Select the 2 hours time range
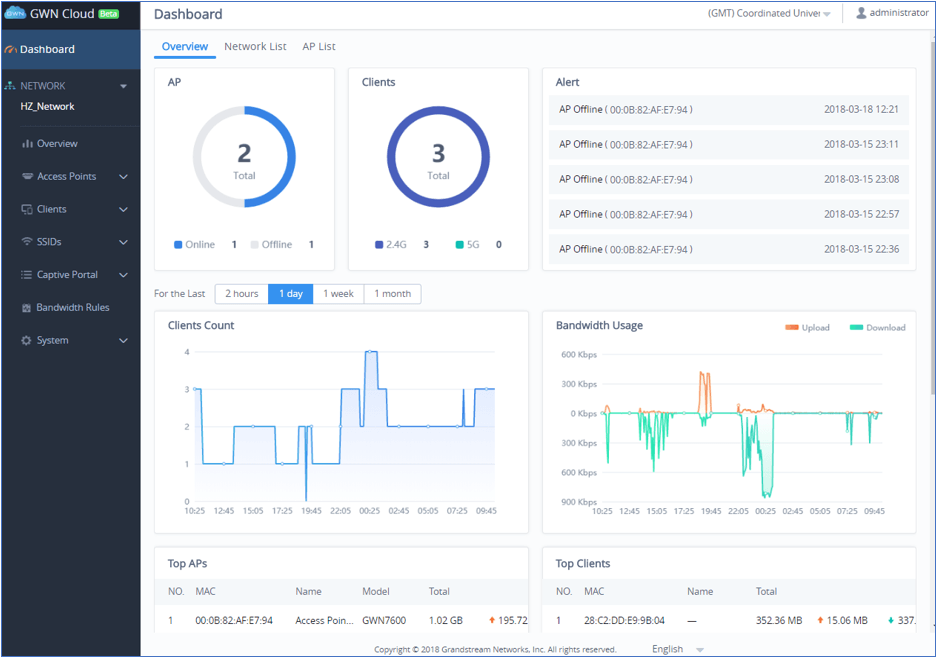The image size is (938, 660). (241, 294)
